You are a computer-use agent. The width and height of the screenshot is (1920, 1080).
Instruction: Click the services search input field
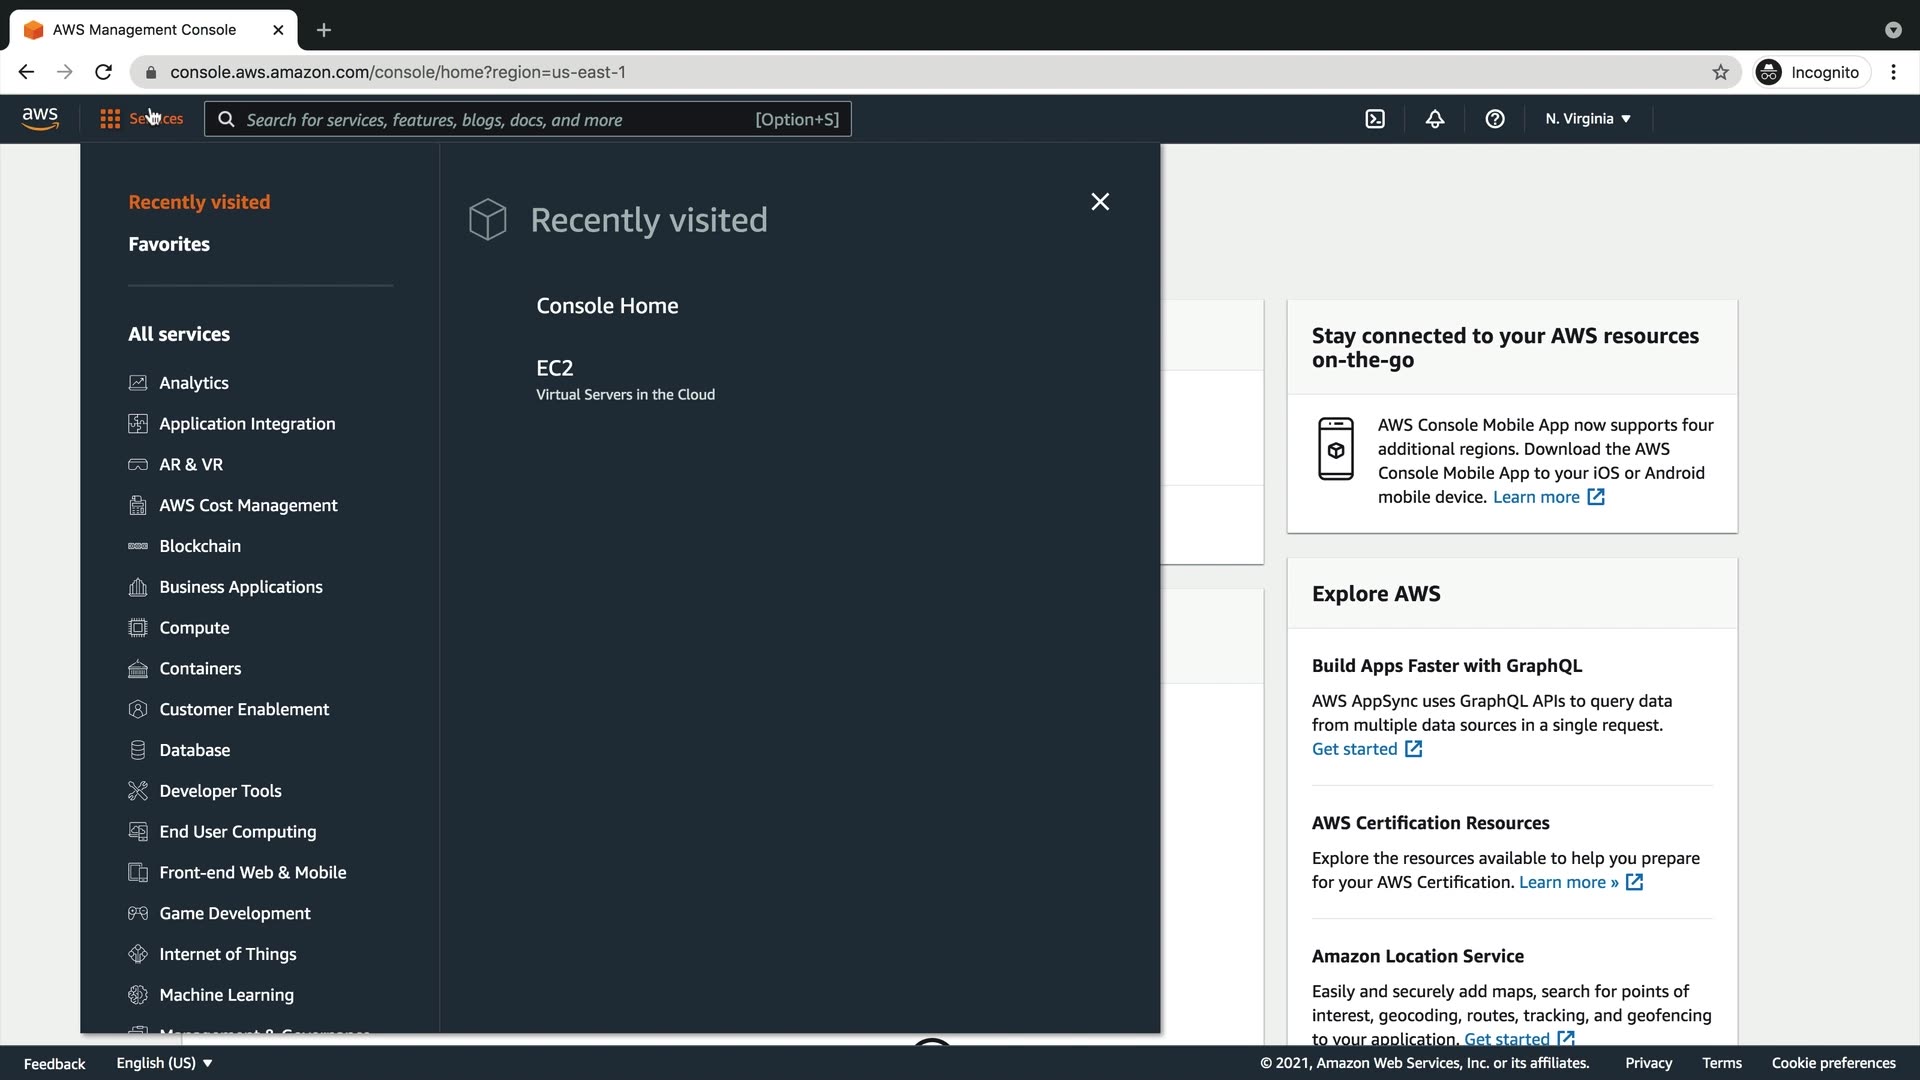click(500, 120)
